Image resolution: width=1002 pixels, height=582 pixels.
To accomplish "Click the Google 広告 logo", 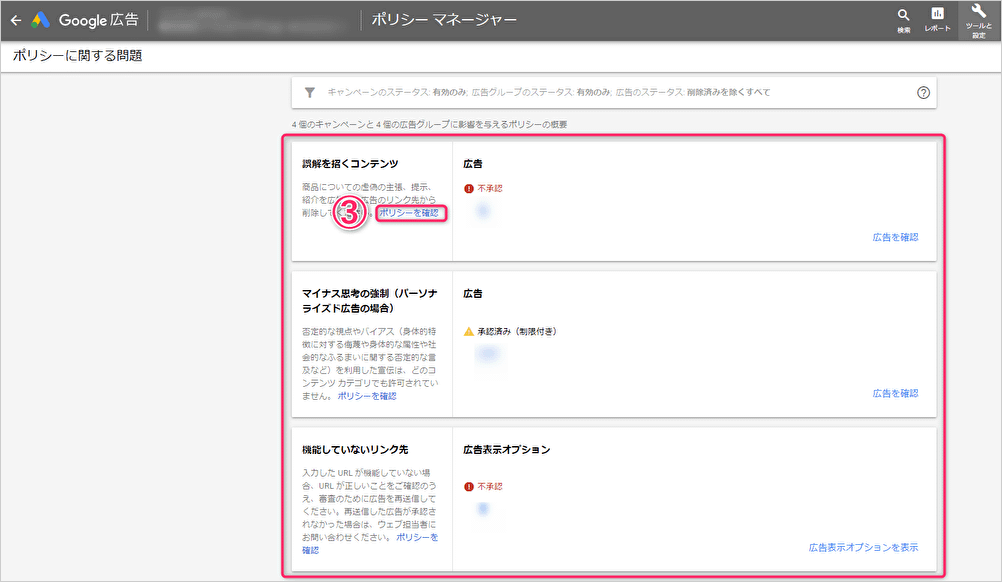I will pyautogui.click(x=85, y=20).
